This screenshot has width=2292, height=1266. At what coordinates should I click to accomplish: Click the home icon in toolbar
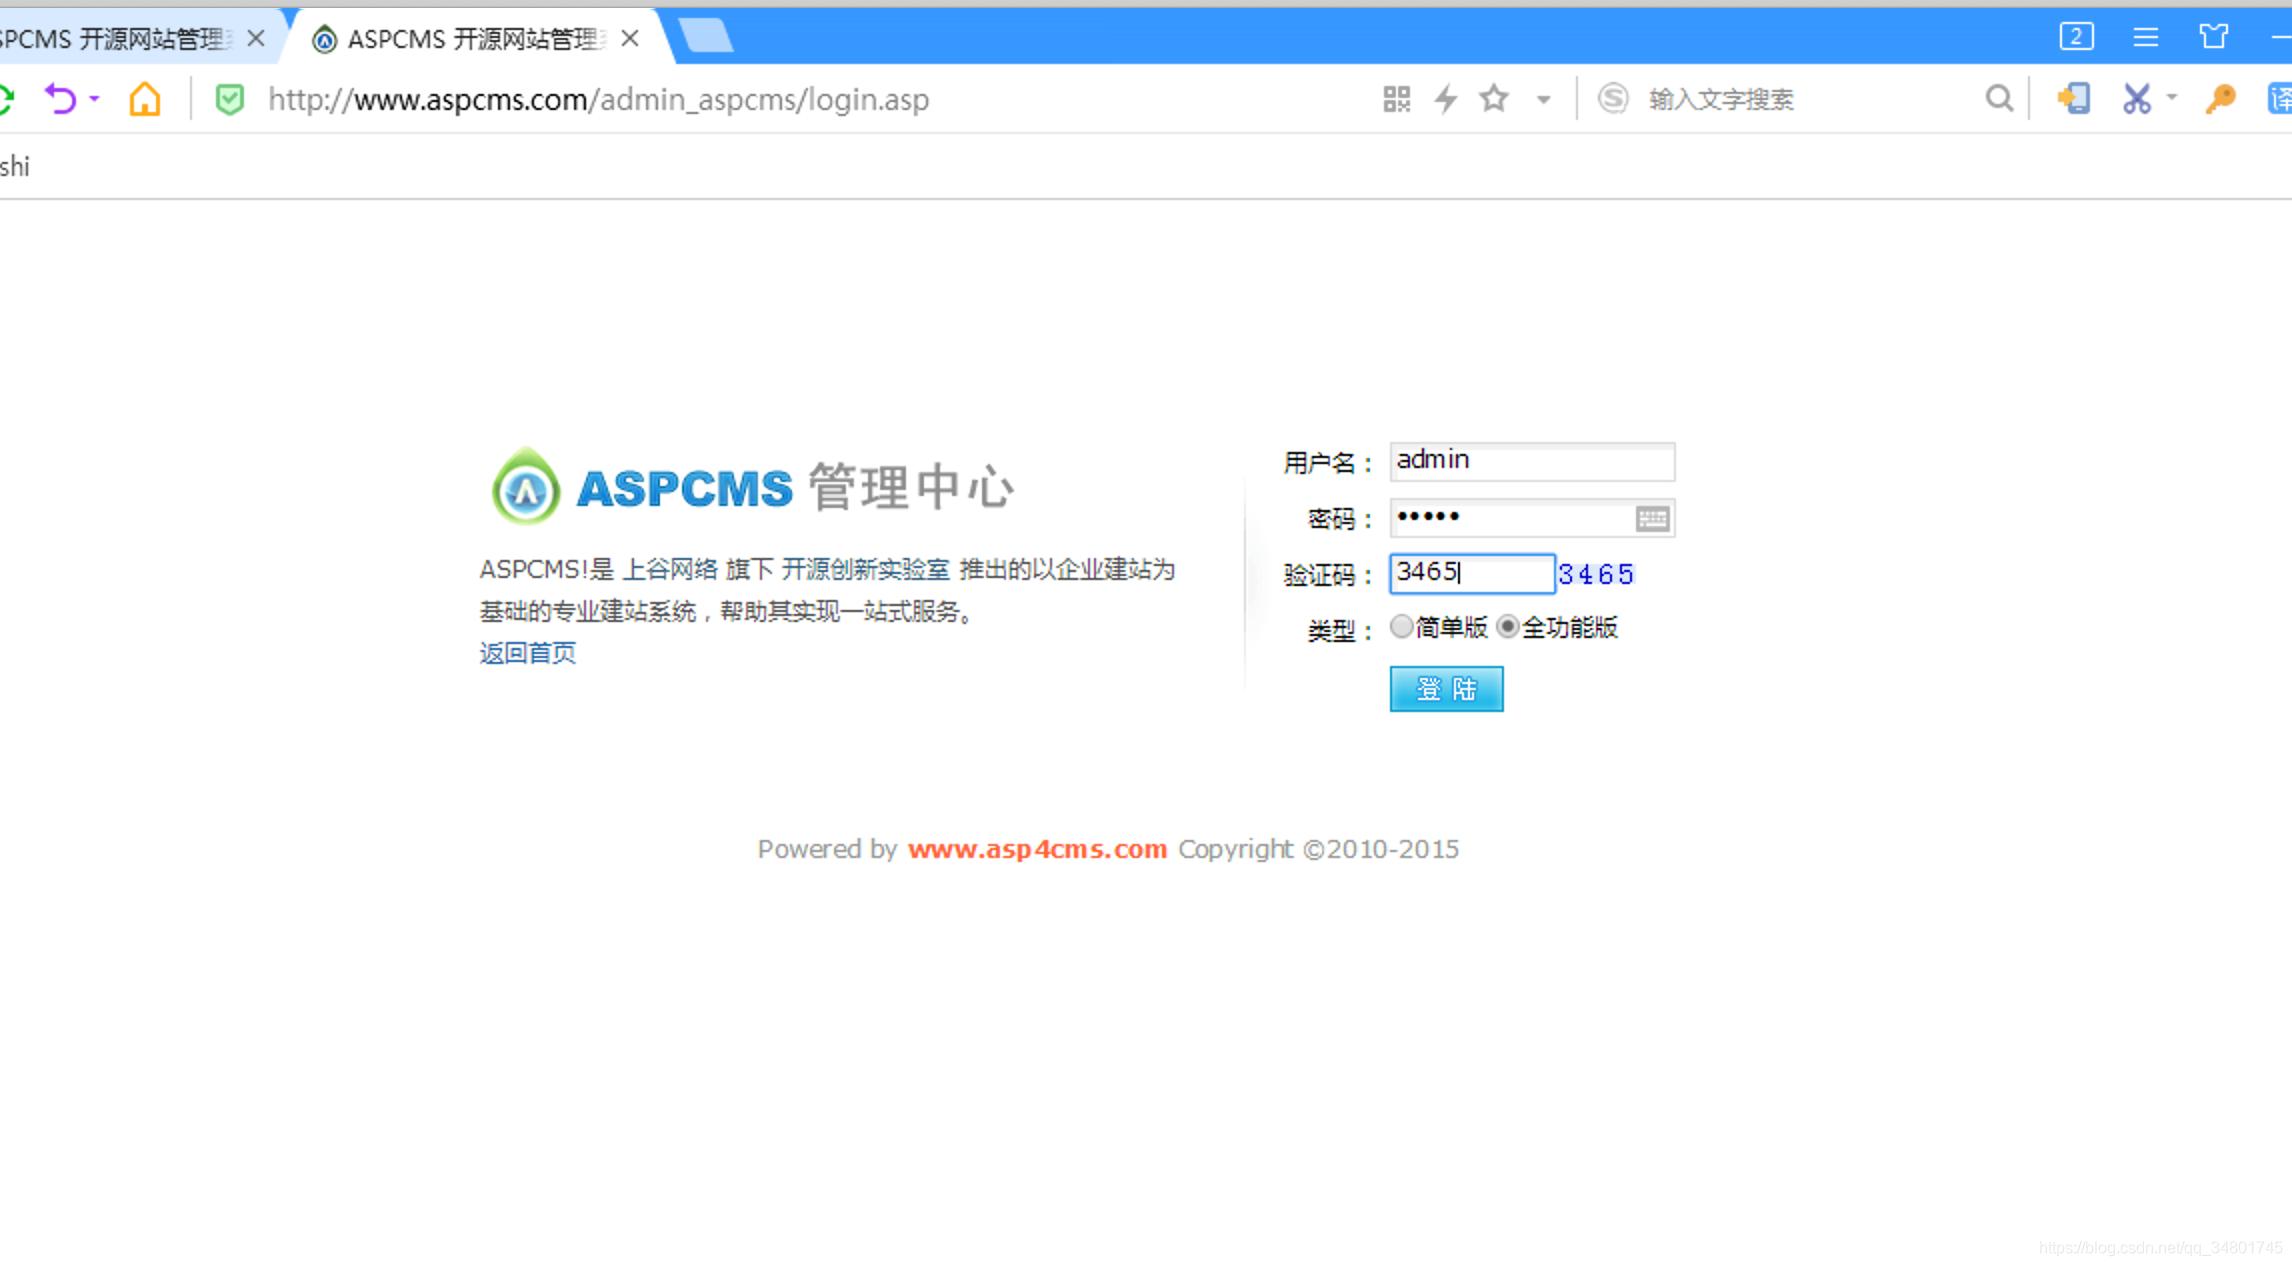point(145,99)
